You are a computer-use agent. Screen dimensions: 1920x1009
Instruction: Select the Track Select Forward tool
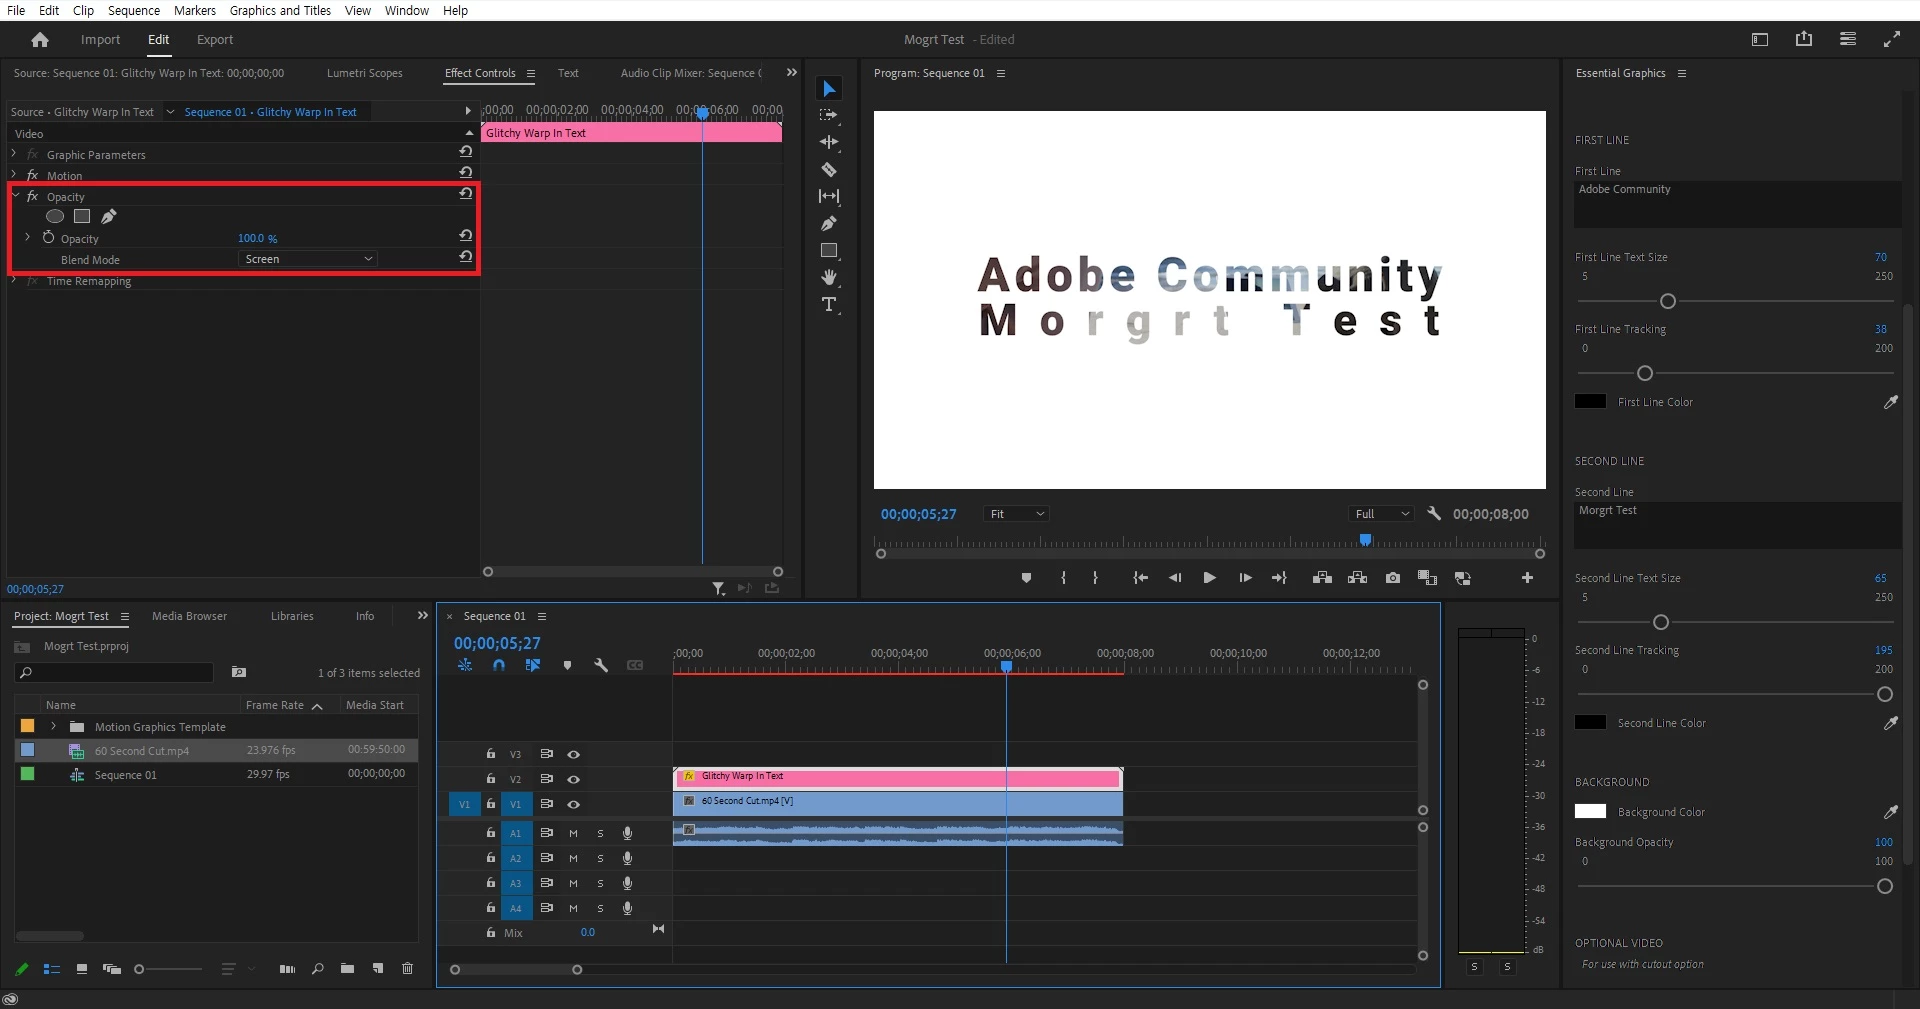[829, 115]
